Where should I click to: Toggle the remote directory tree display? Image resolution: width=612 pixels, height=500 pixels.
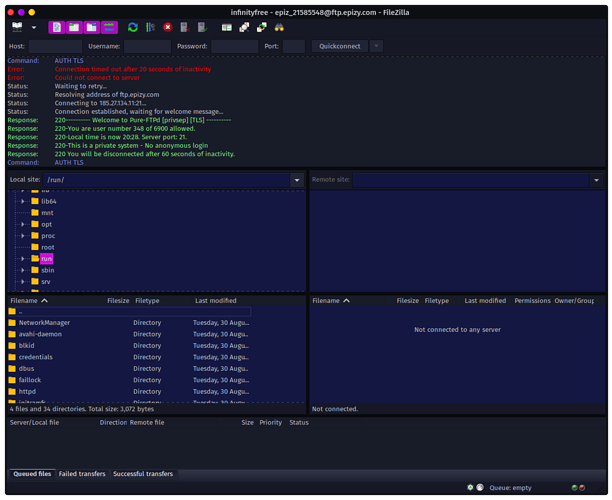tap(92, 27)
